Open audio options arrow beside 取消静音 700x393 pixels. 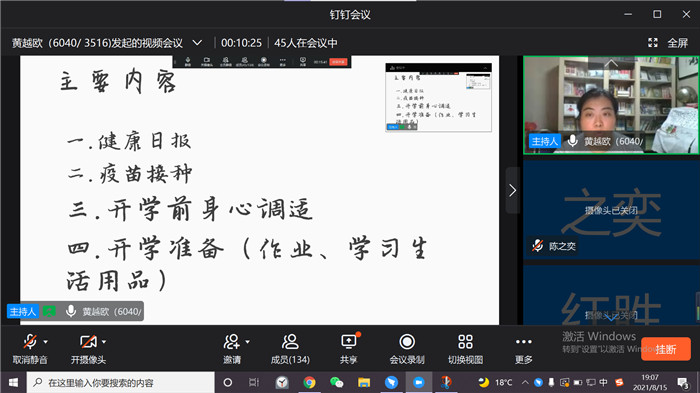46,342
